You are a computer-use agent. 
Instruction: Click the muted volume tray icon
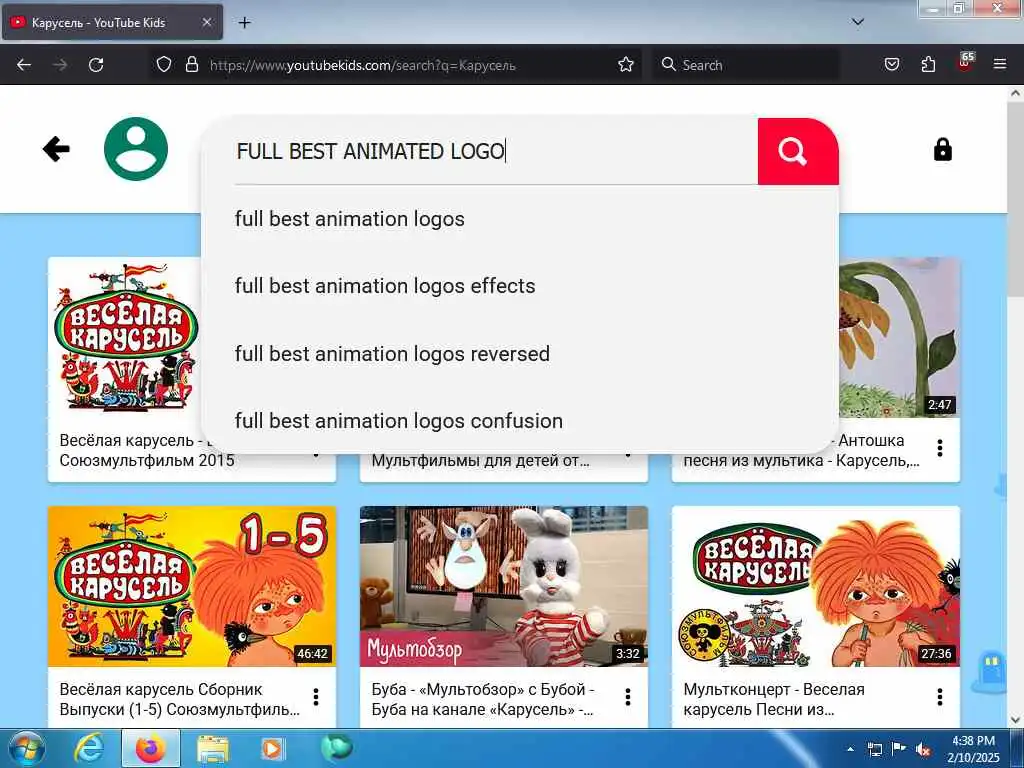[923, 750]
